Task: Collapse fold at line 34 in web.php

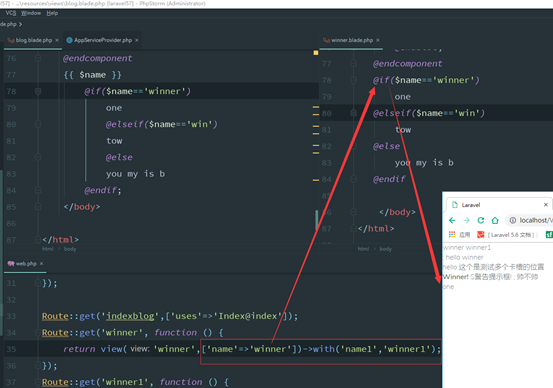Action: (x=38, y=332)
